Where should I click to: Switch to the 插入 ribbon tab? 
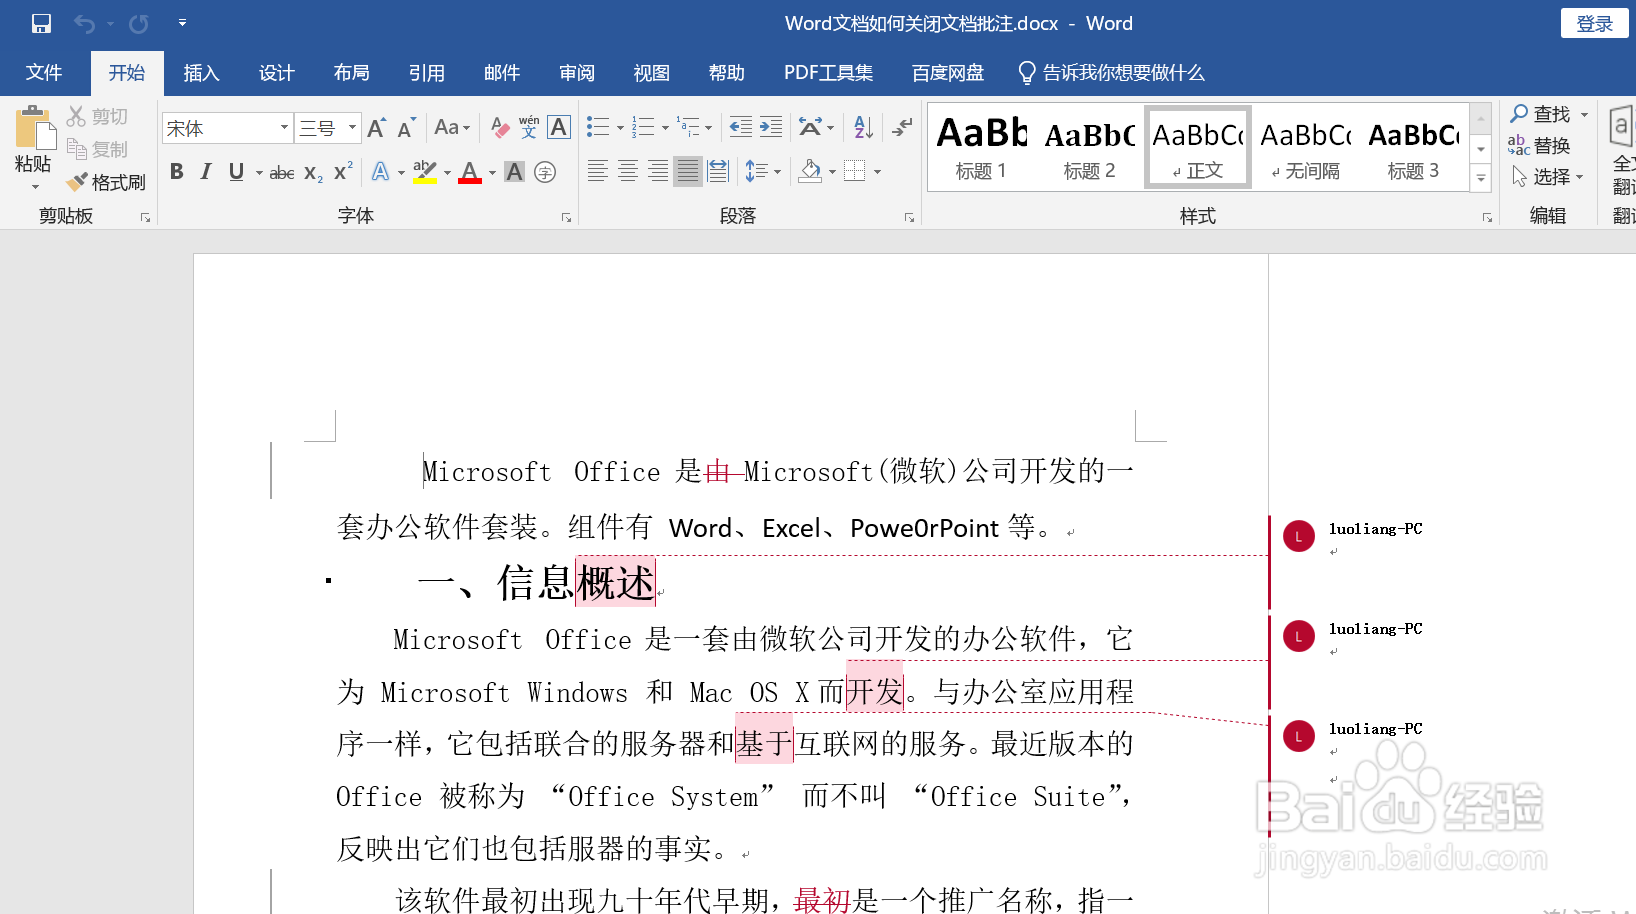(x=201, y=73)
